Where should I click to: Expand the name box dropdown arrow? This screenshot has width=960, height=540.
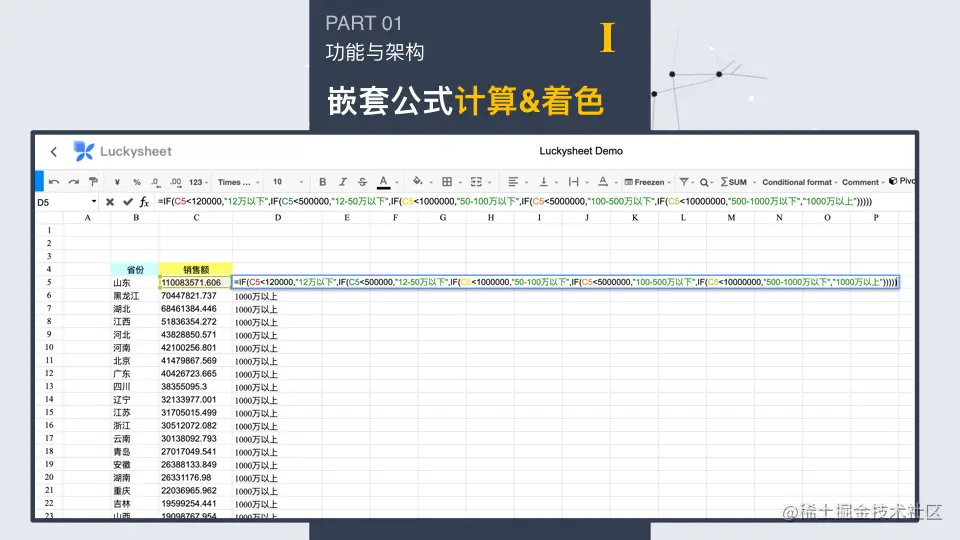pyautogui.click(x=94, y=201)
